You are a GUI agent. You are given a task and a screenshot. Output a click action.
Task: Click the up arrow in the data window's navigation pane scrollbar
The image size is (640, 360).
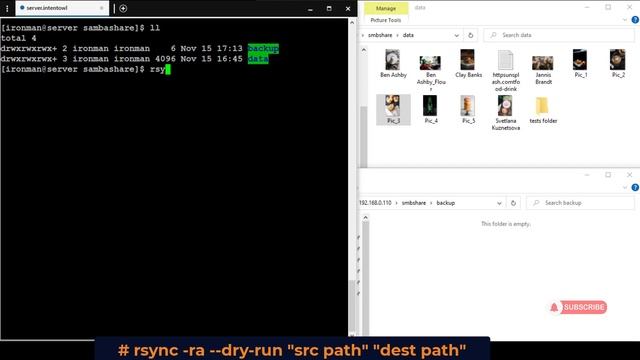click(x=364, y=50)
